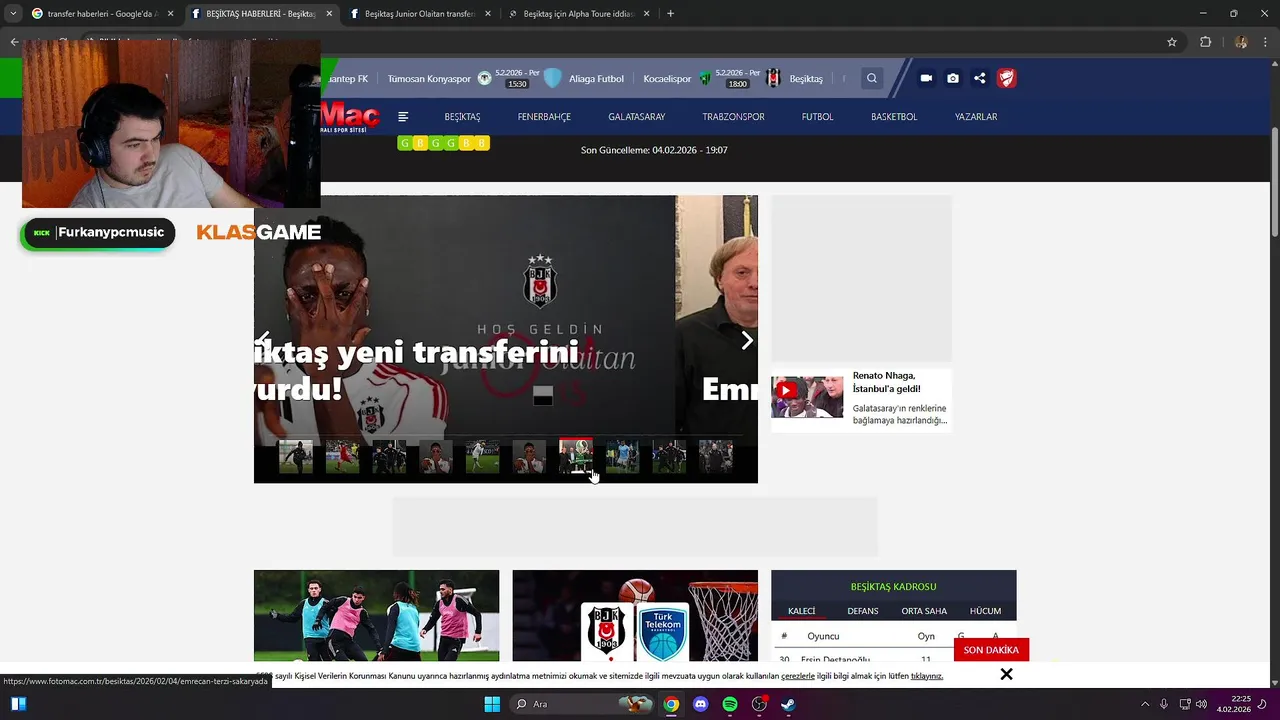Open the 'Renato Nhaga, İstanbul'a geldi!' headline
The height and width of the screenshot is (720, 1280).
click(x=886, y=382)
